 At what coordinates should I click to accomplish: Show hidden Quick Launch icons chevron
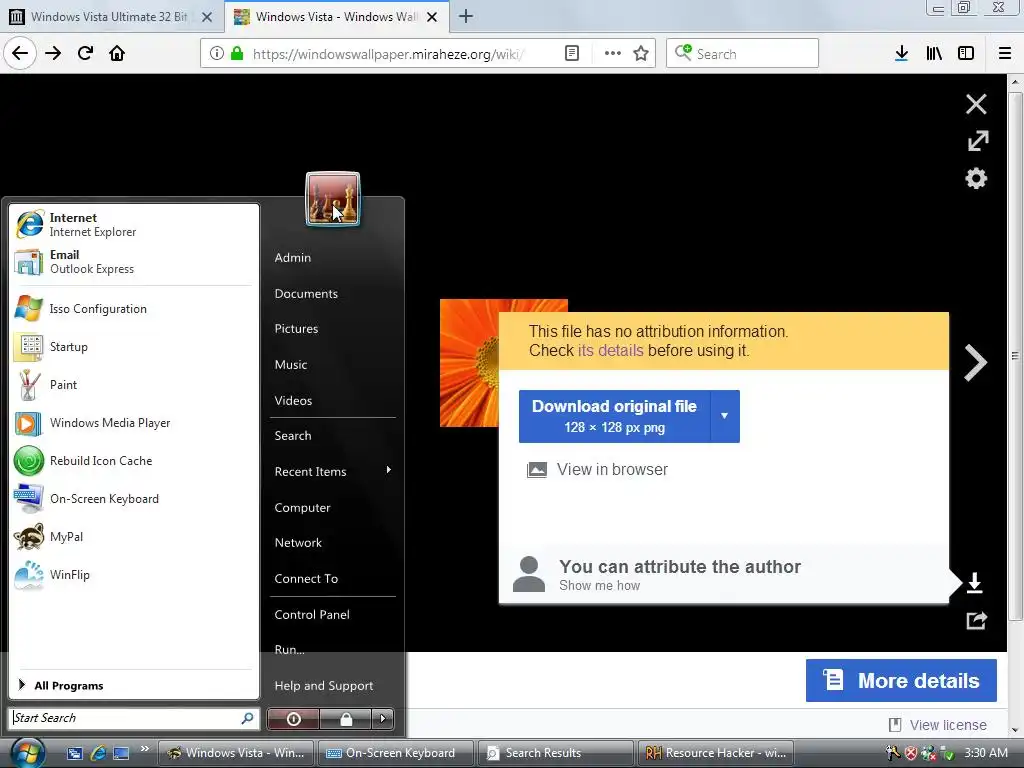[144, 748]
